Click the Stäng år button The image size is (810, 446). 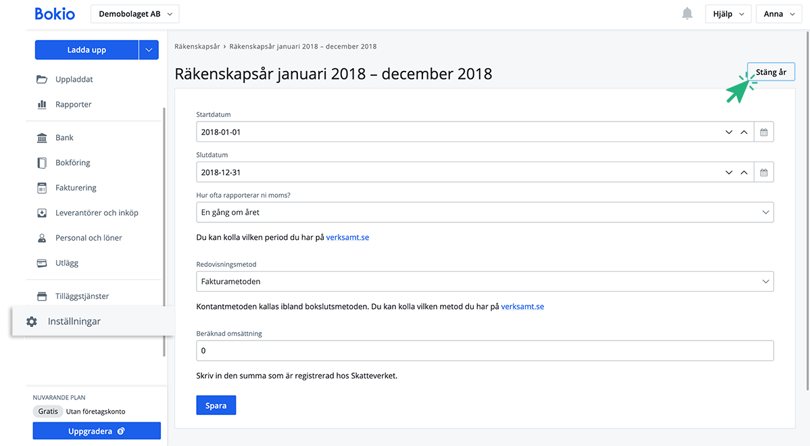click(771, 72)
